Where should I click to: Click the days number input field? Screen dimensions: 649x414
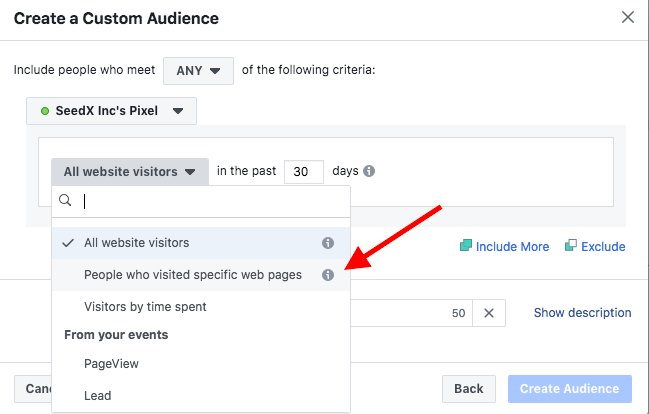click(303, 171)
